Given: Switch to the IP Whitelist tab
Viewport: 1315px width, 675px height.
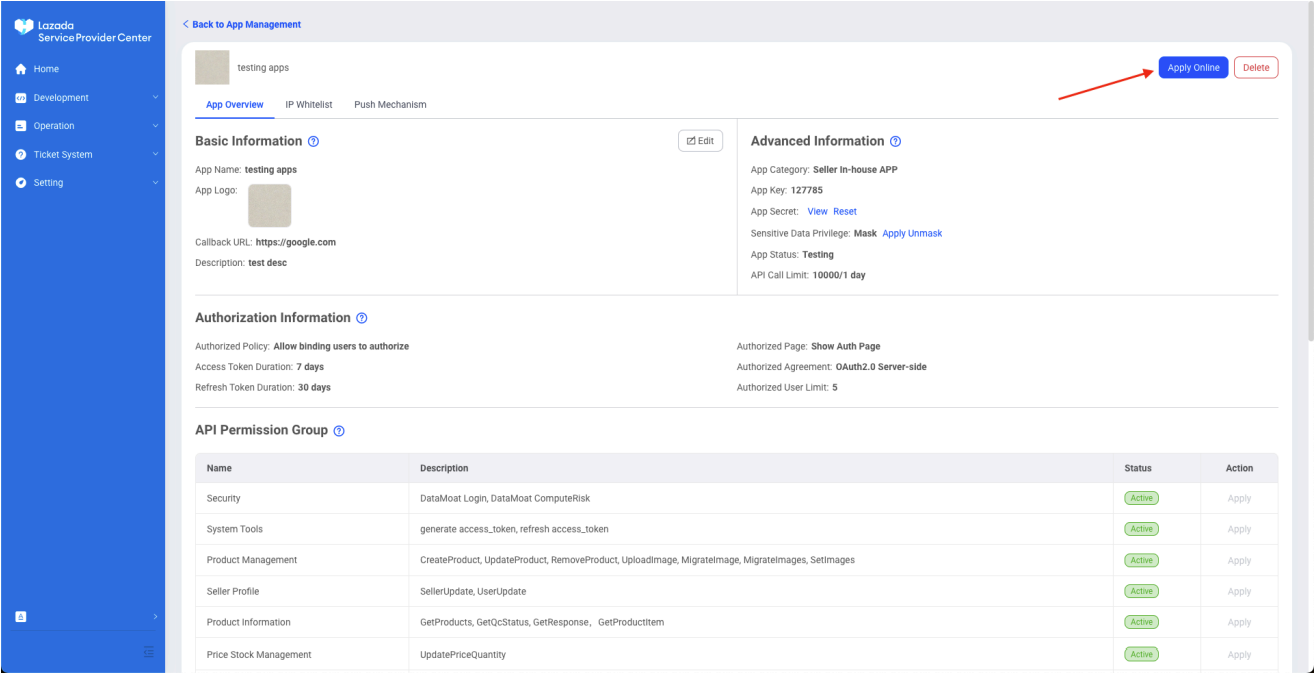Looking at the screenshot, I should [309, 105].
